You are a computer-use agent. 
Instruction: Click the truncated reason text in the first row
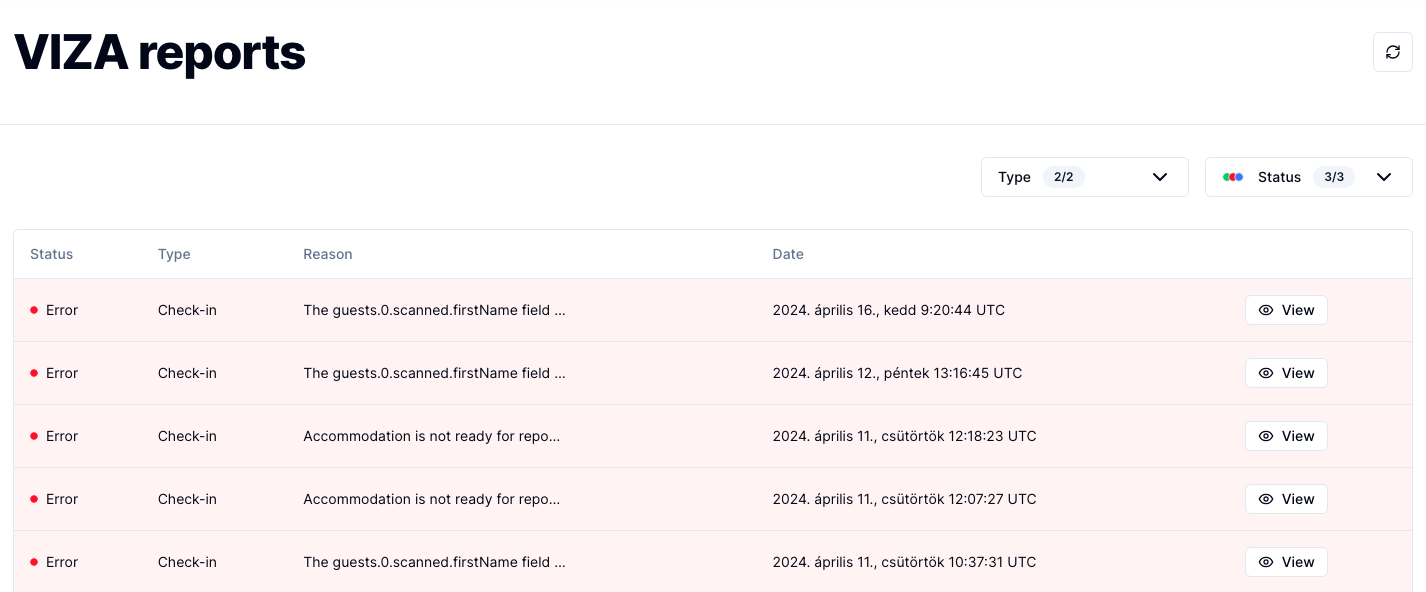[x=434, y=310]
